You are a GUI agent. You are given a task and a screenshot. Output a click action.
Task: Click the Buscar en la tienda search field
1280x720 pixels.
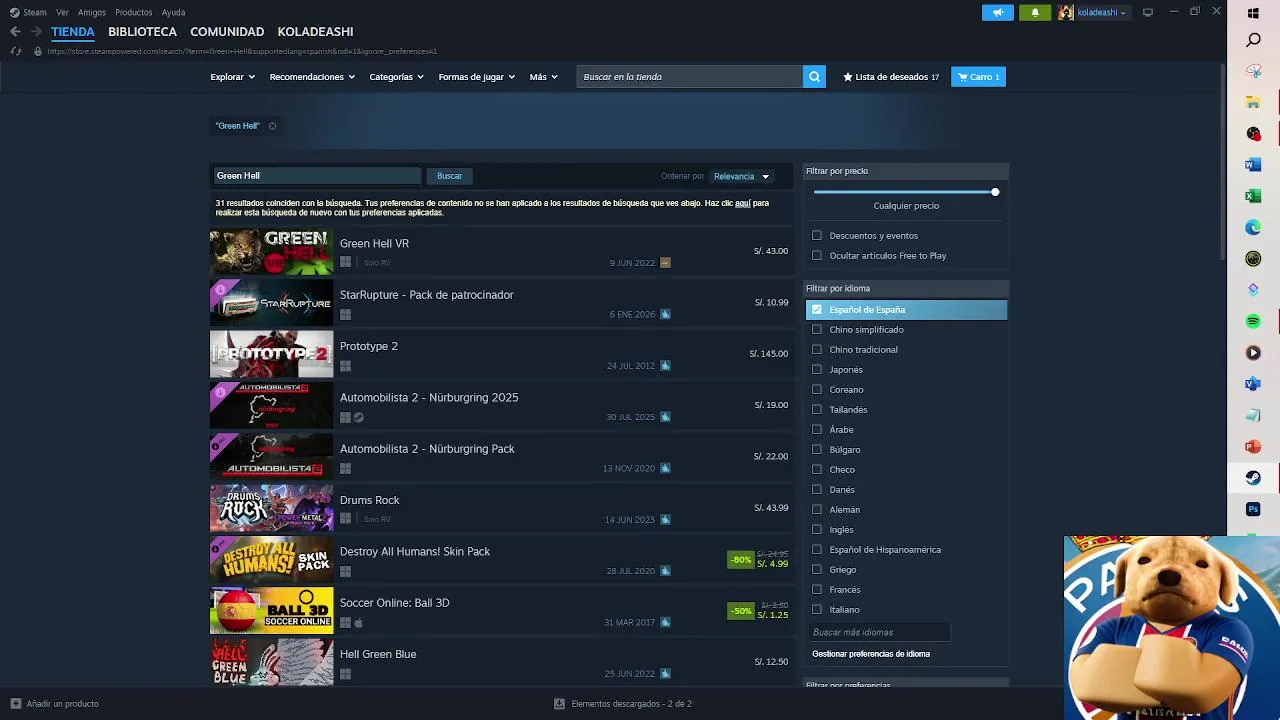tap(690, 77)
